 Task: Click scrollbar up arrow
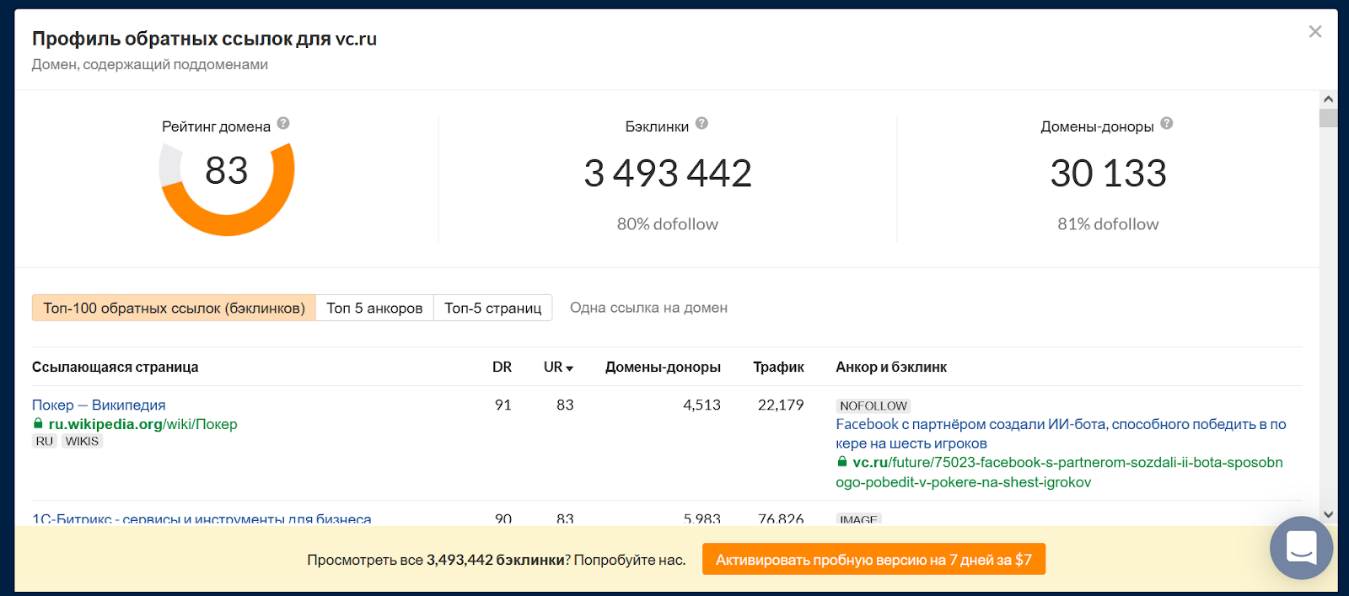1328,99
